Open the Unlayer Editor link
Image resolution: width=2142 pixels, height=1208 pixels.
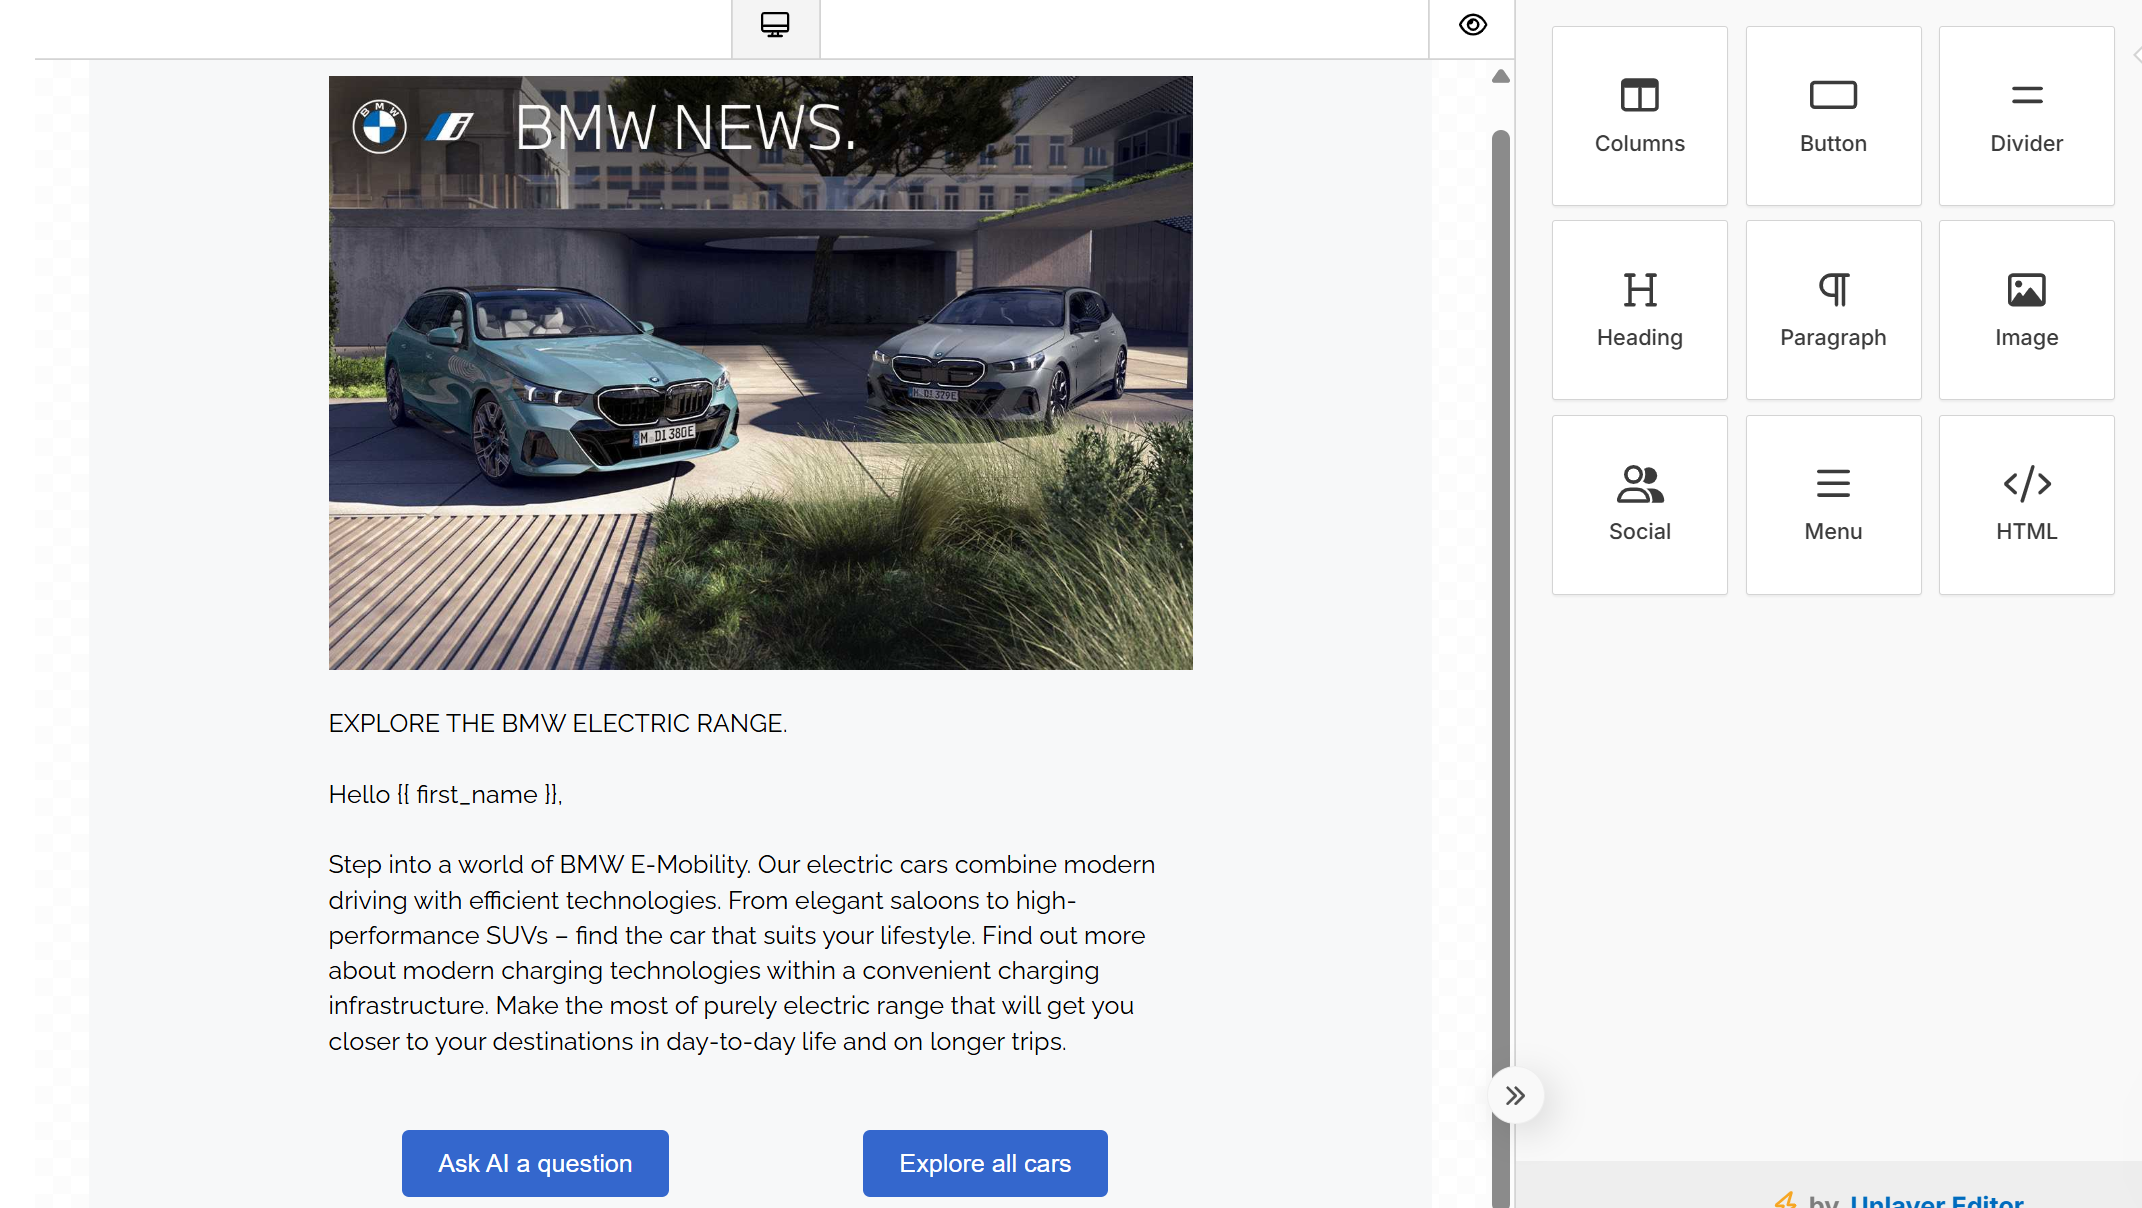1935,1200
